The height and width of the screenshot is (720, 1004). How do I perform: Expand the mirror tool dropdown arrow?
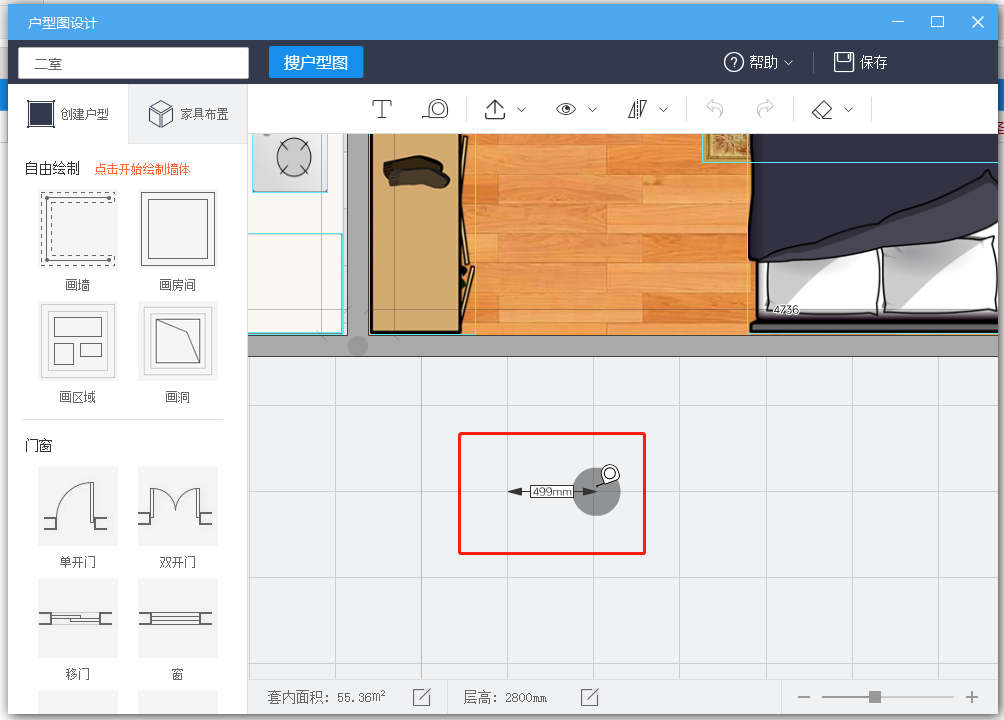click(x=663, y=110)
